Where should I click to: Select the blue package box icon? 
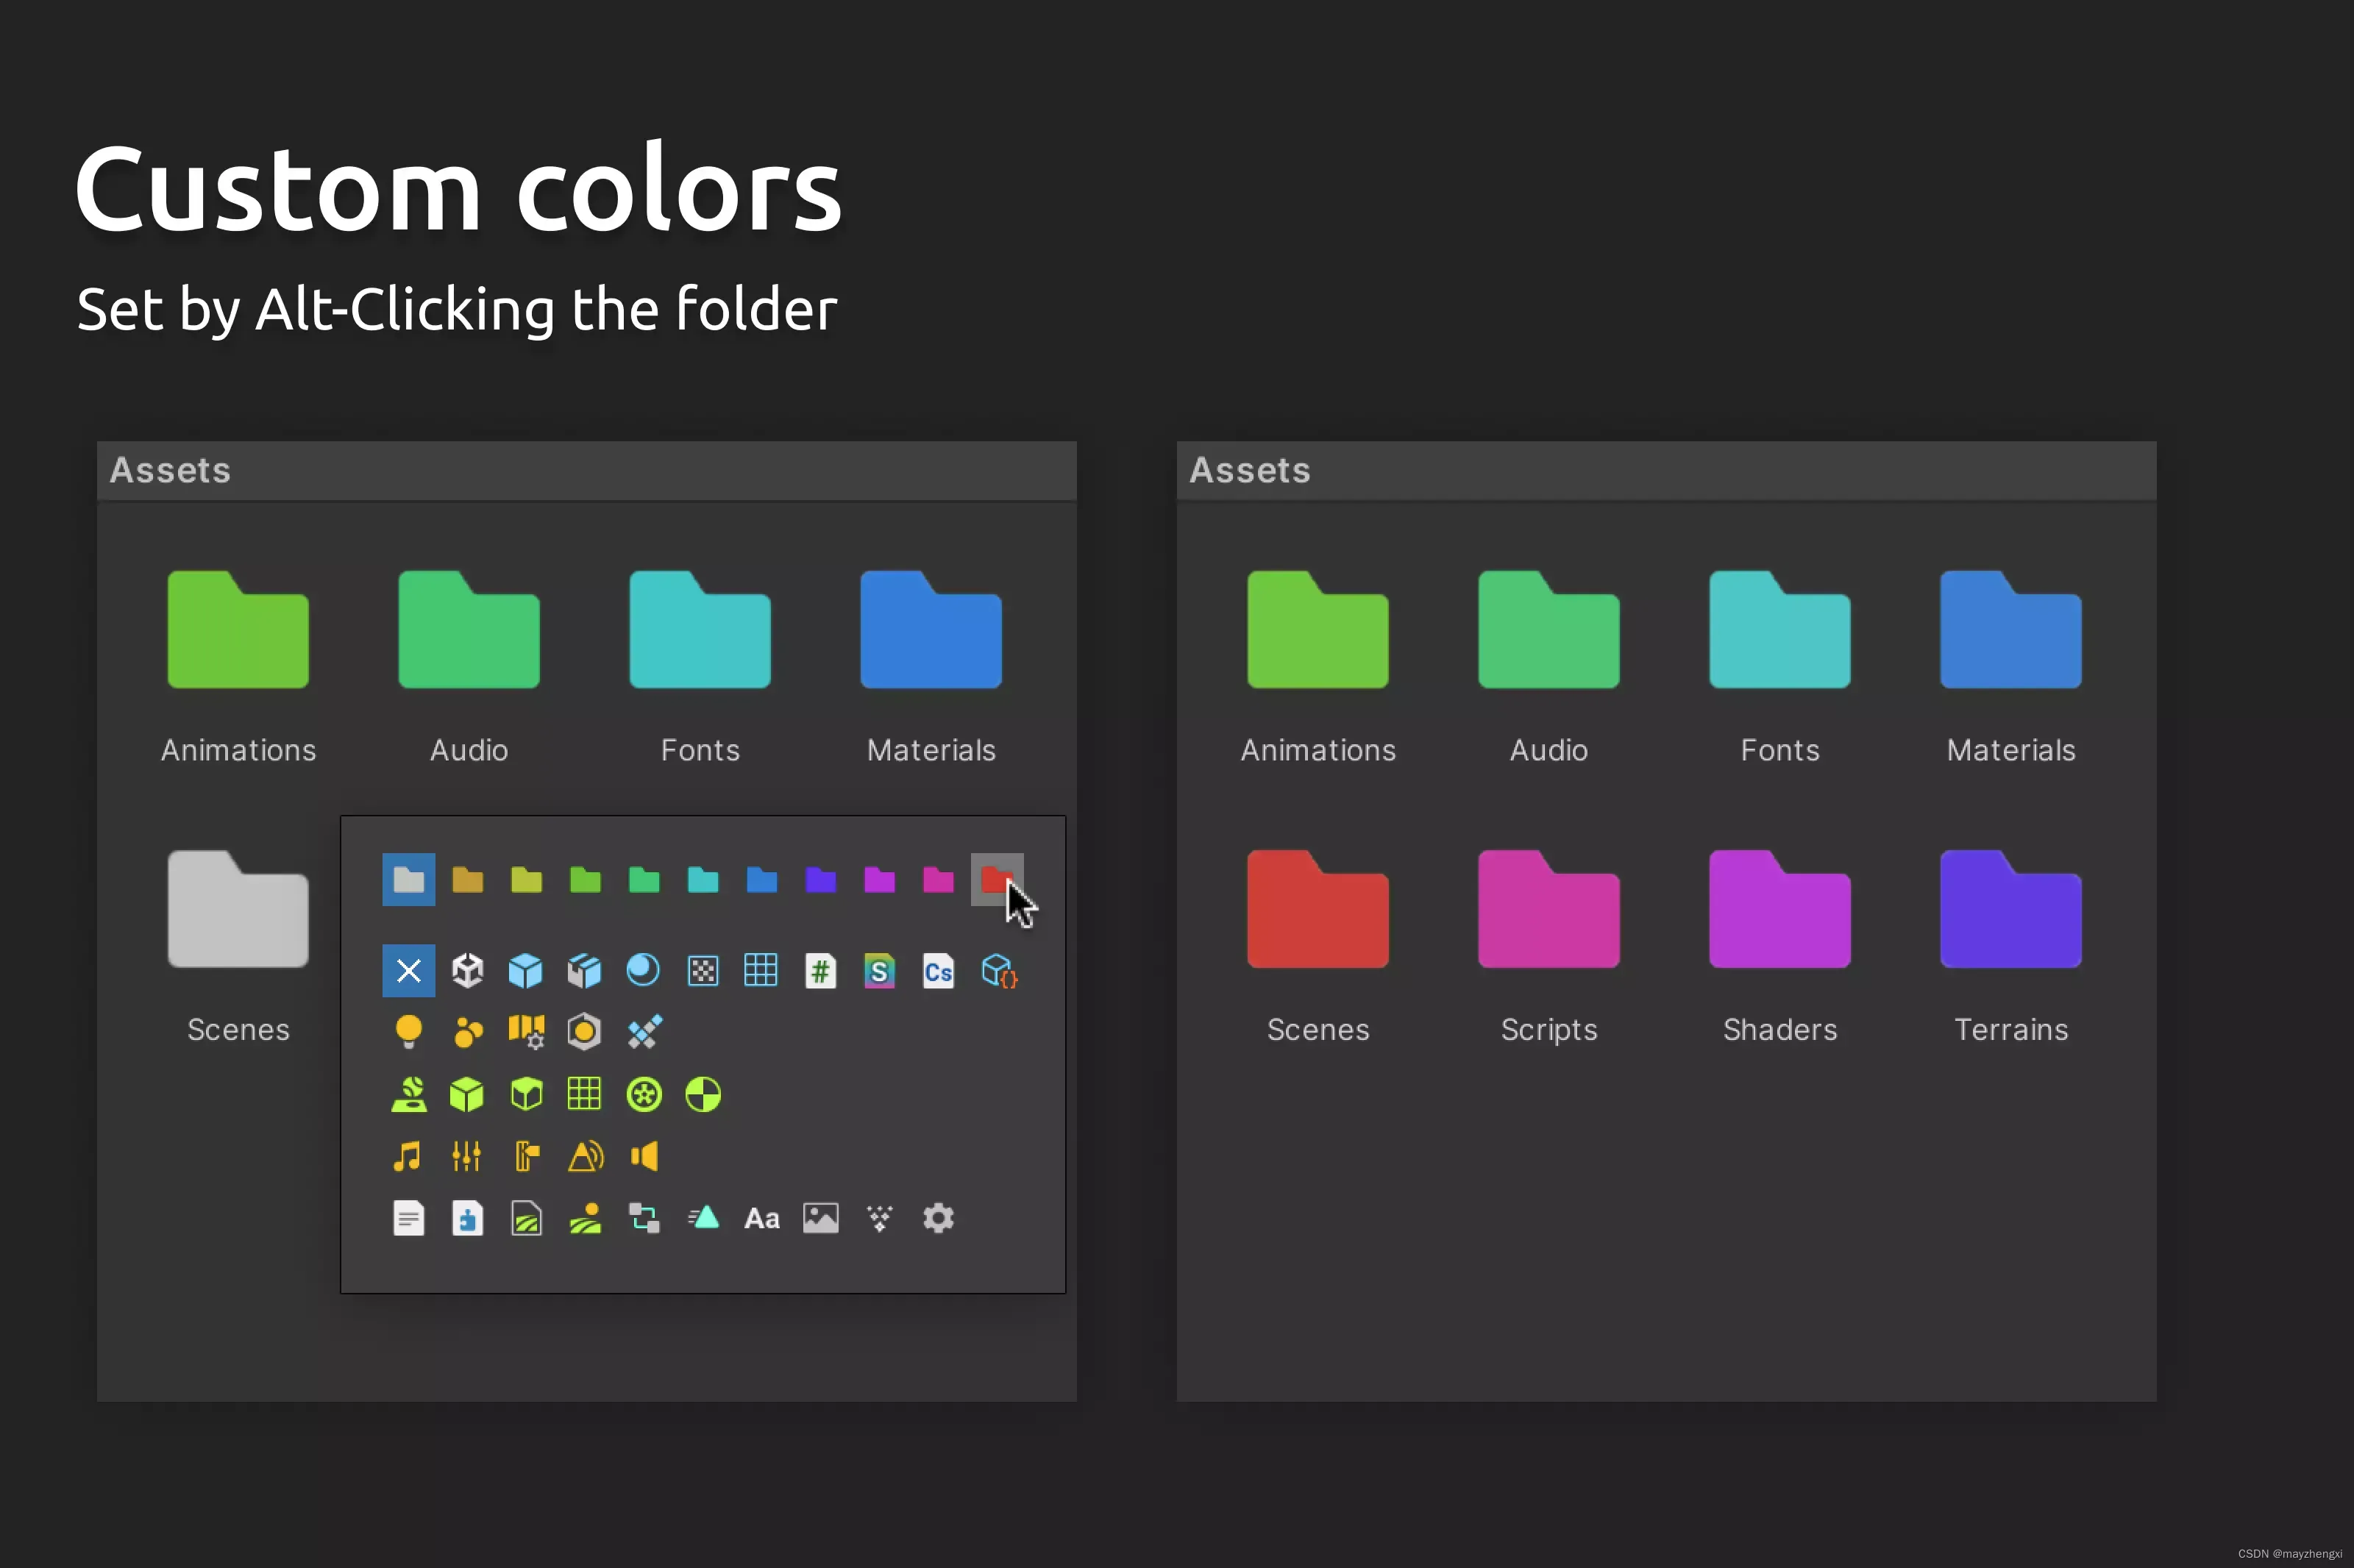coord(585,970)
